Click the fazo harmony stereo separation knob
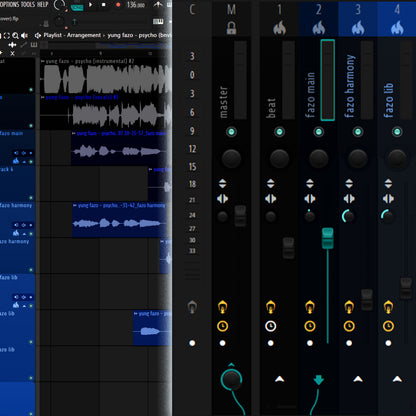 349,217
